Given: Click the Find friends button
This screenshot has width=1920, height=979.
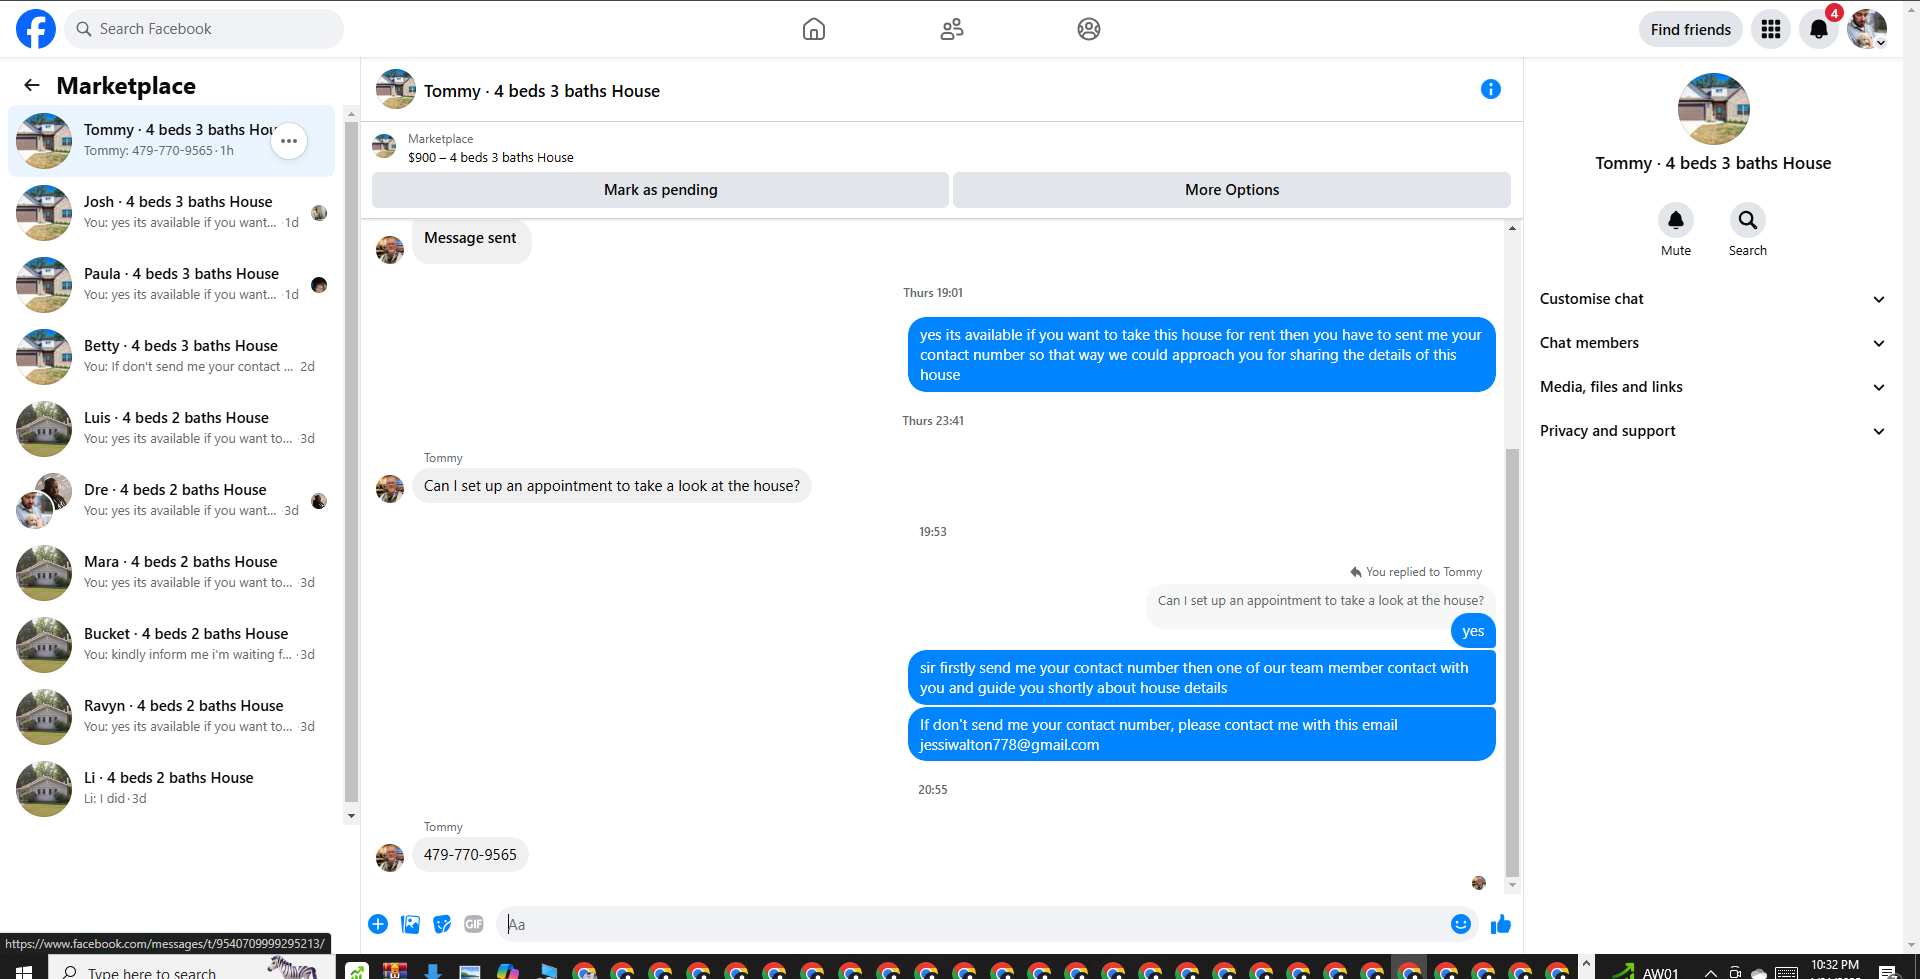Looking at the screenshot, I should click(x=1691, y=29).
